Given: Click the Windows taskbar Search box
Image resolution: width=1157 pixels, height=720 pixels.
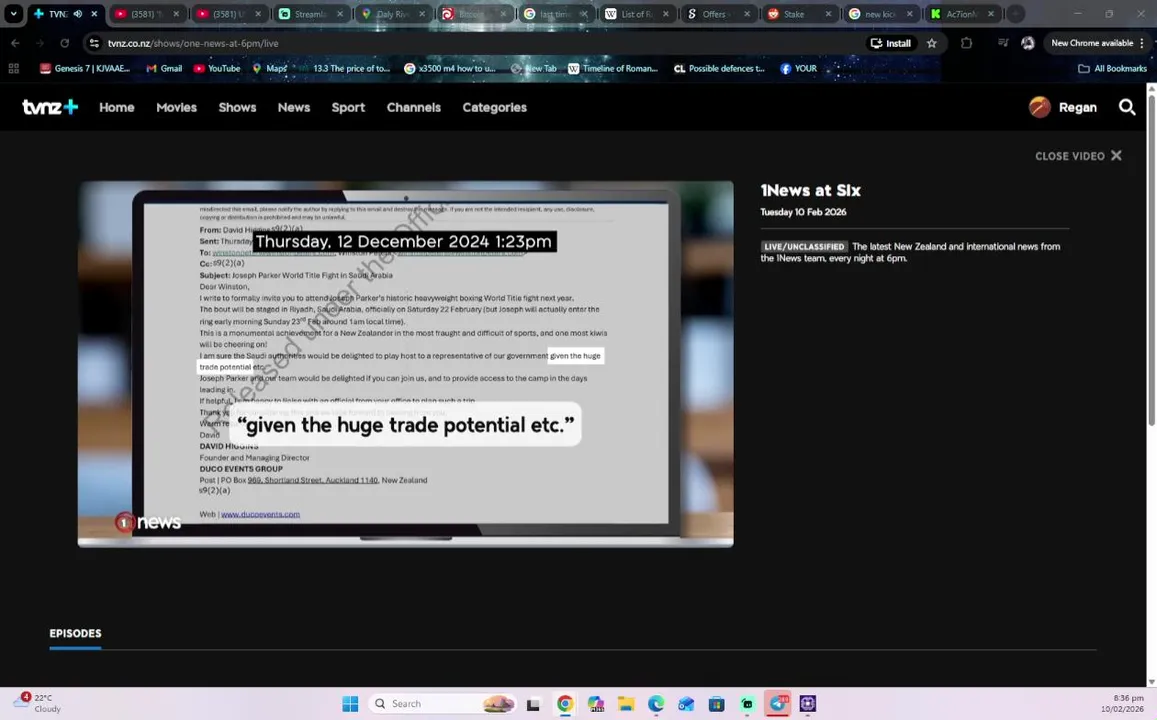Looking at the screenshot, I should point(441,704).
